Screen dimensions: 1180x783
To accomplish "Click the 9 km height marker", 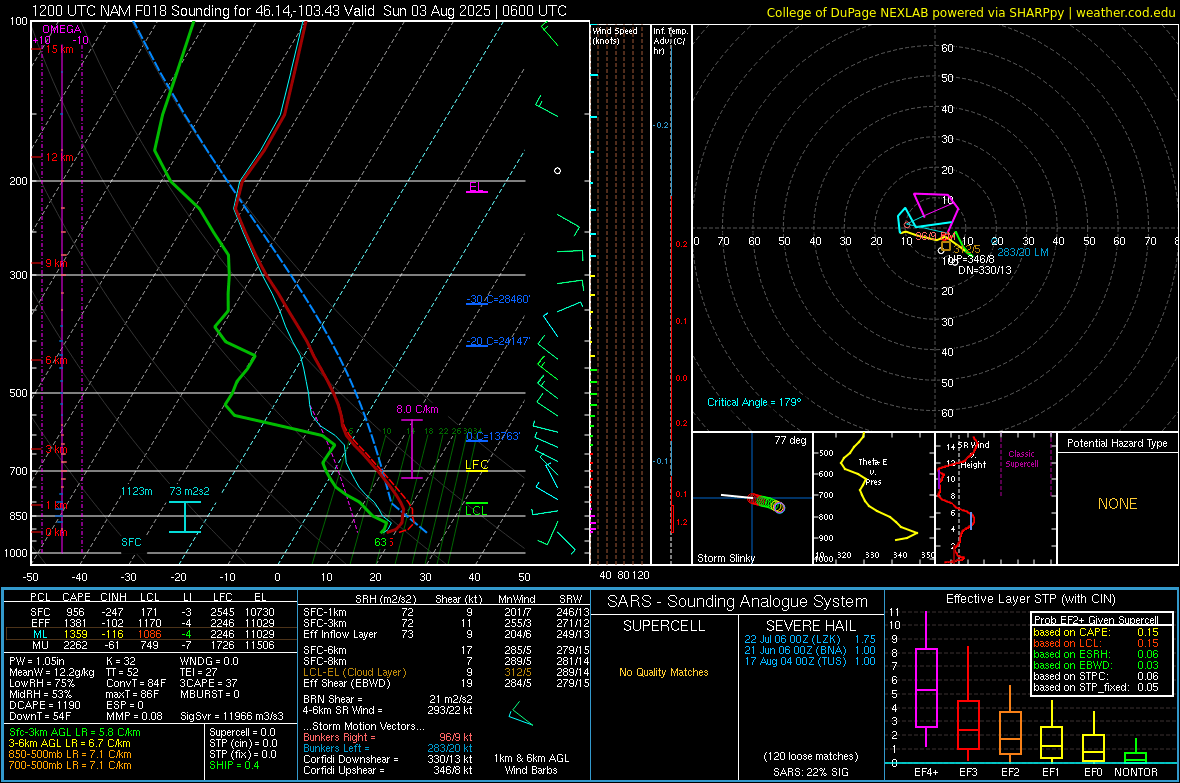I will point(56,264).
